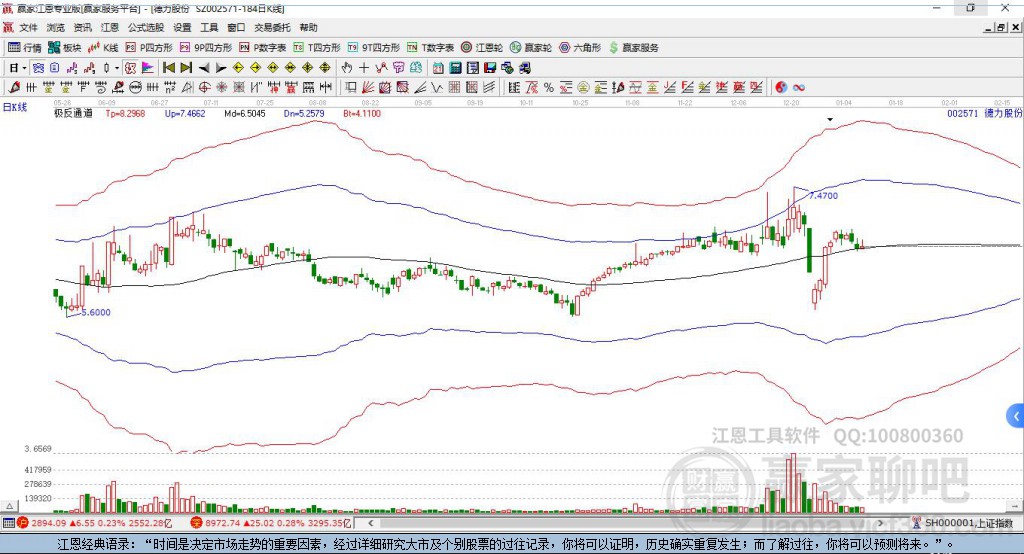This screenshot has width=1024, height=554.
Task: Open the 六角形 tool
Action: (x=580, y=48)
